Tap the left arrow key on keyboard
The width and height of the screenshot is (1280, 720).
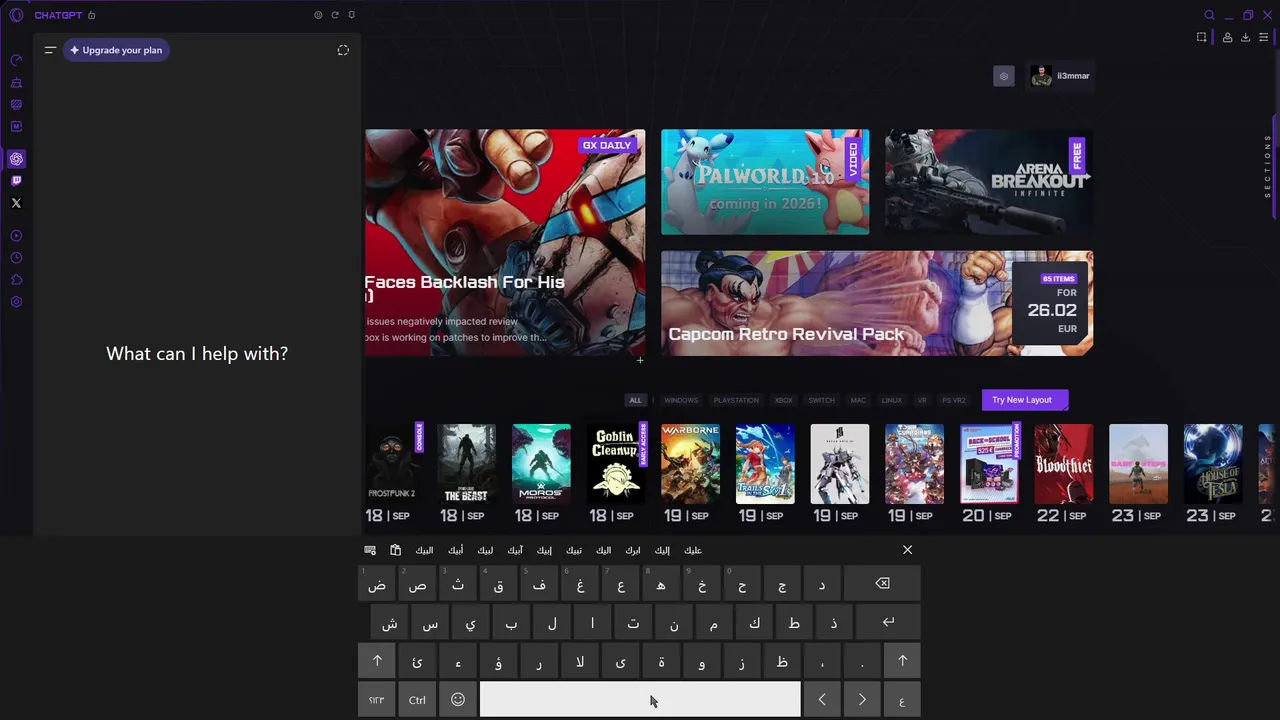(822, 700)
